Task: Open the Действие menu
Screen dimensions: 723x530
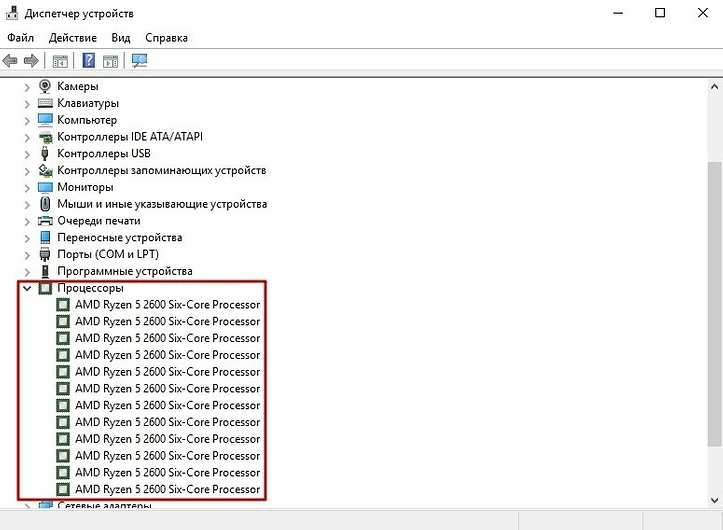Action: [72, 37]
